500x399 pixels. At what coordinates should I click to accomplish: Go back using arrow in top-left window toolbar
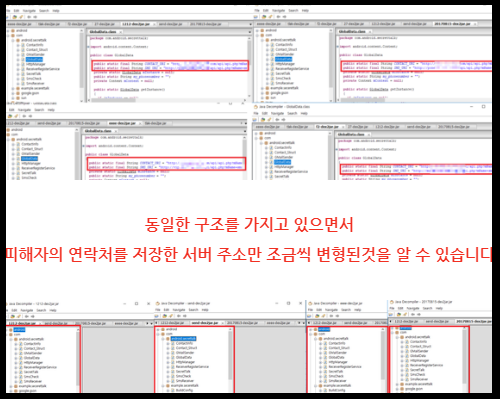29,17
